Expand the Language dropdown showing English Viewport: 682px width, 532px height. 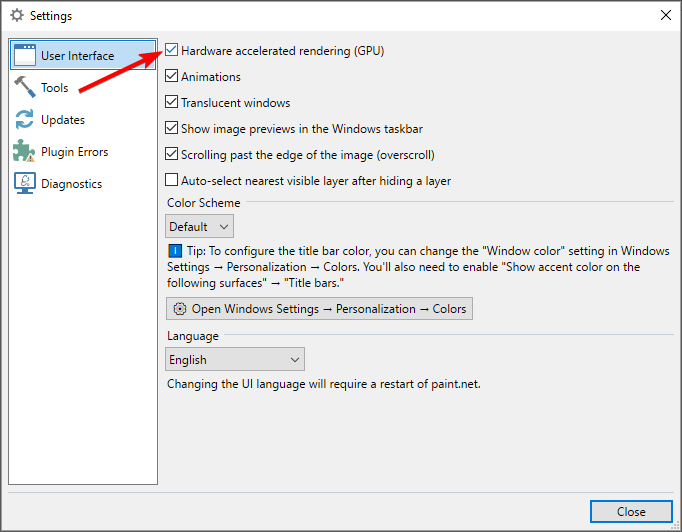tap(235, 359)
